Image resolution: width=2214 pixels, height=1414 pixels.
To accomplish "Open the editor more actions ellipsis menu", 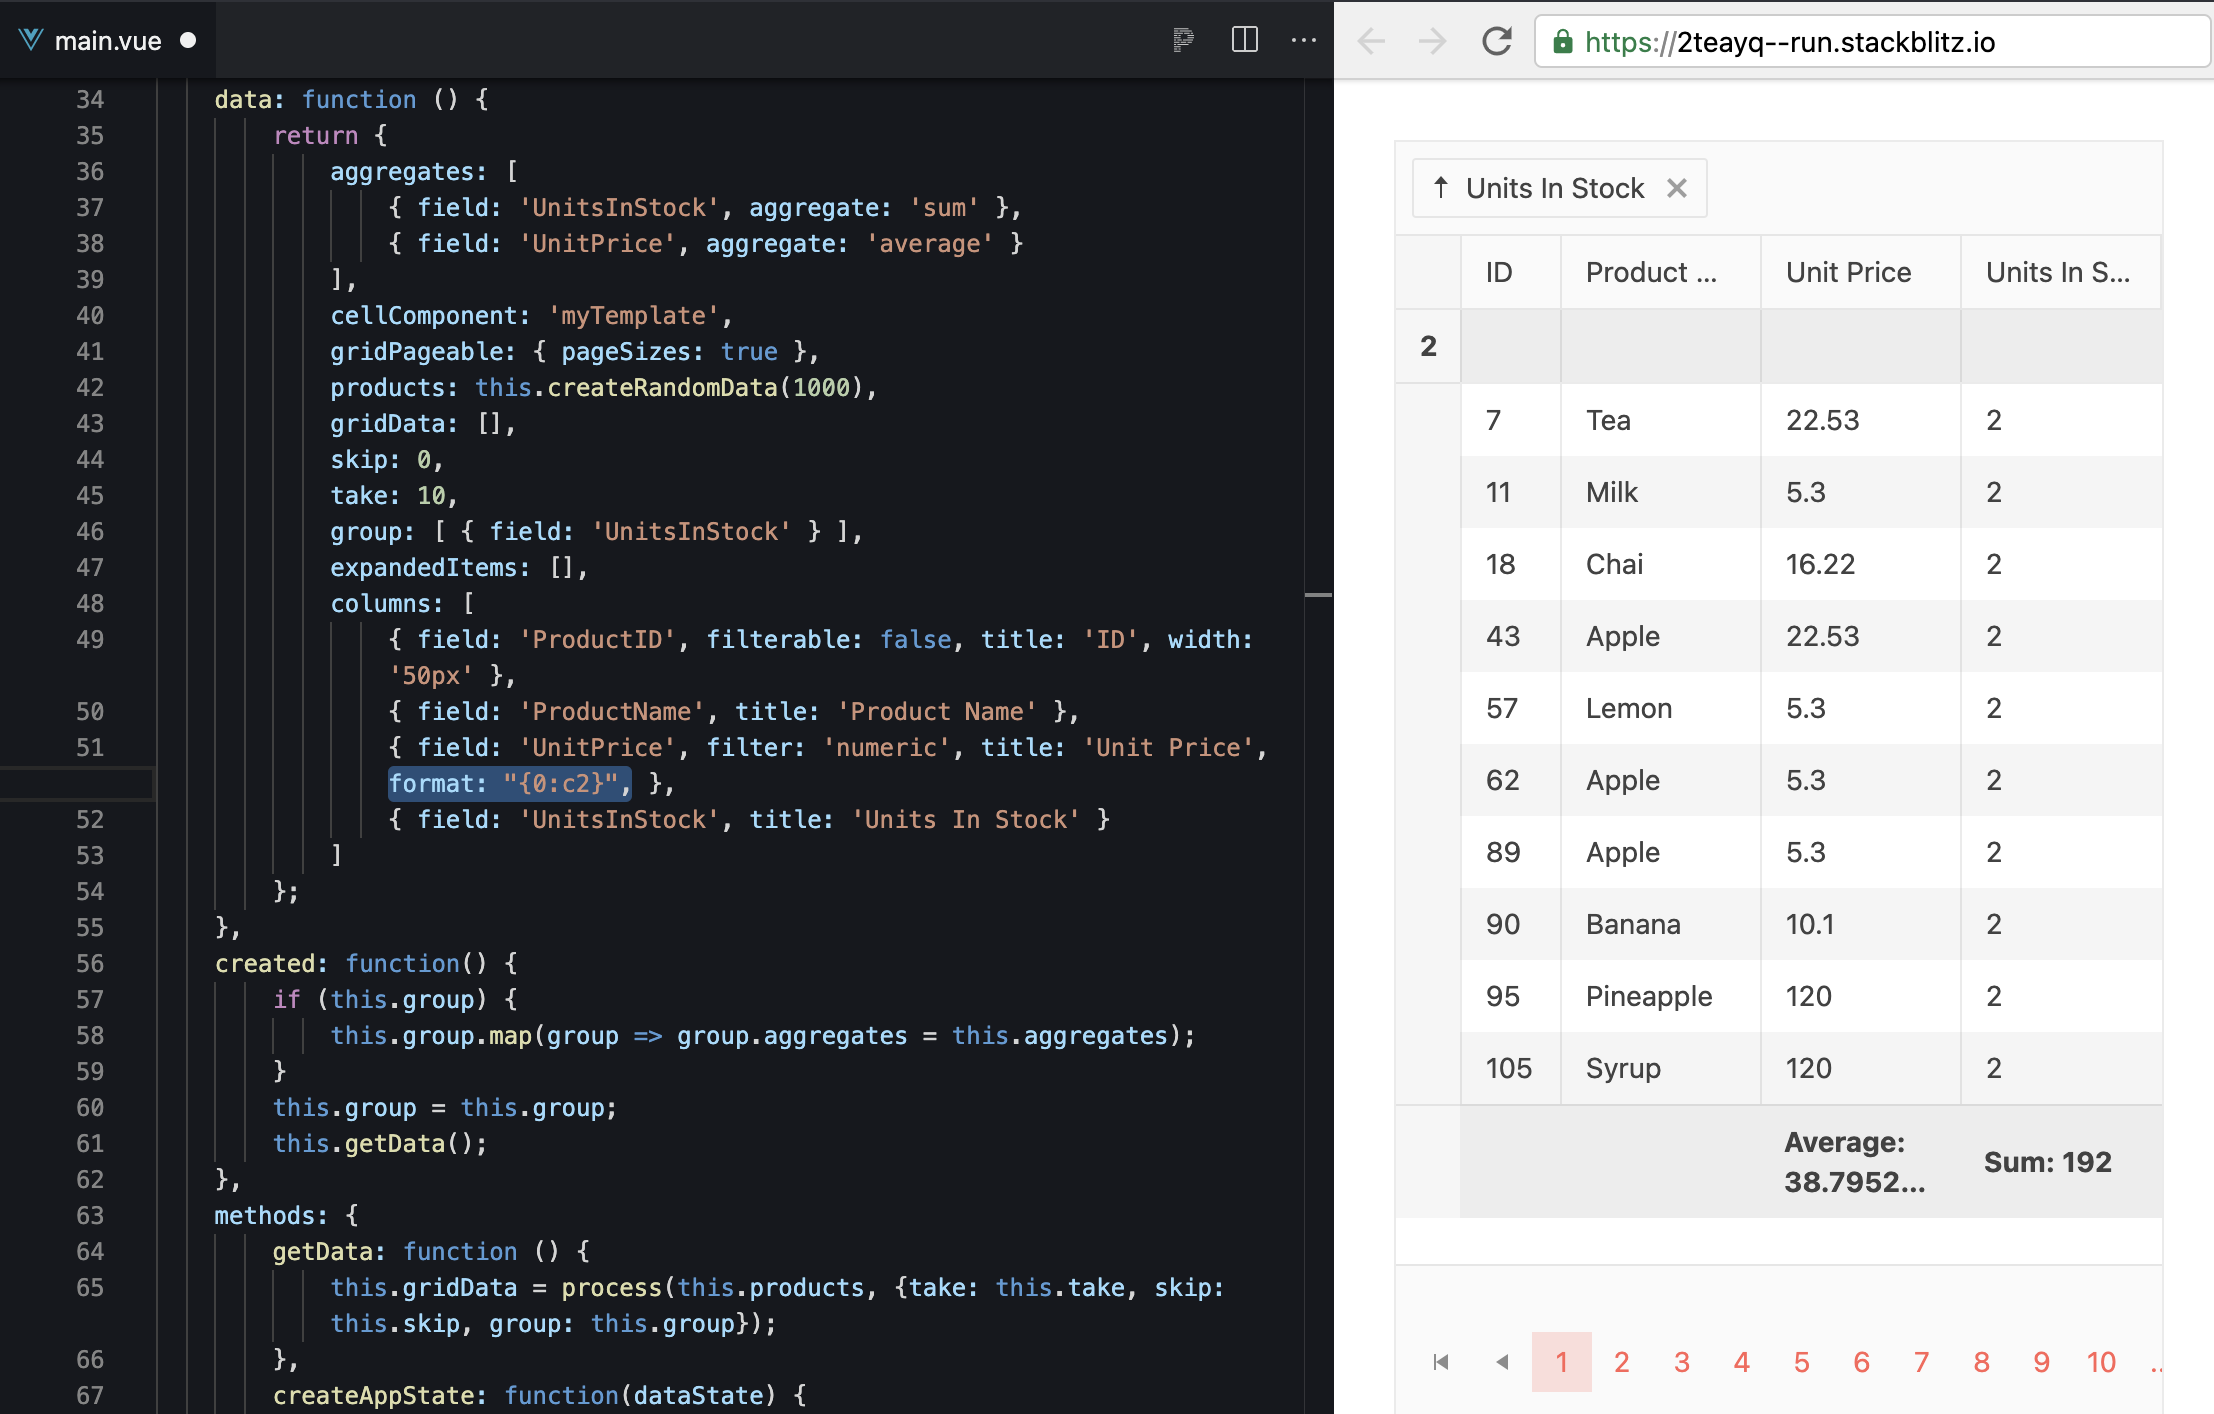I will point(1303,40).
